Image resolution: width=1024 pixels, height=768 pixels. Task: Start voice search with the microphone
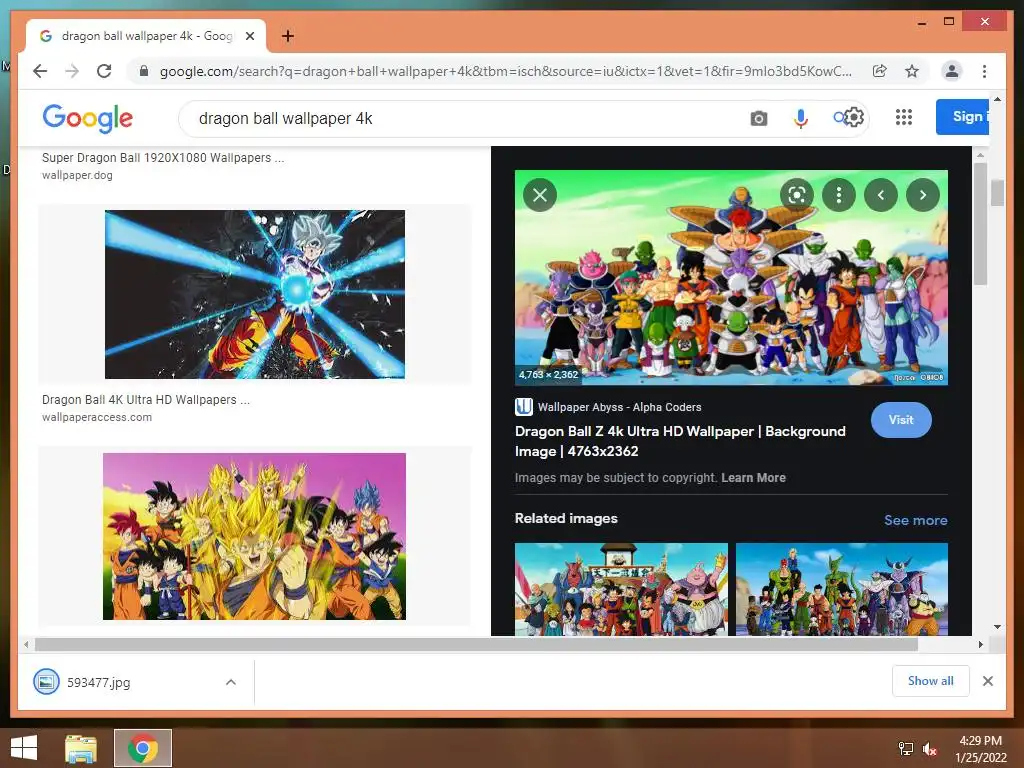click(800, 118)
